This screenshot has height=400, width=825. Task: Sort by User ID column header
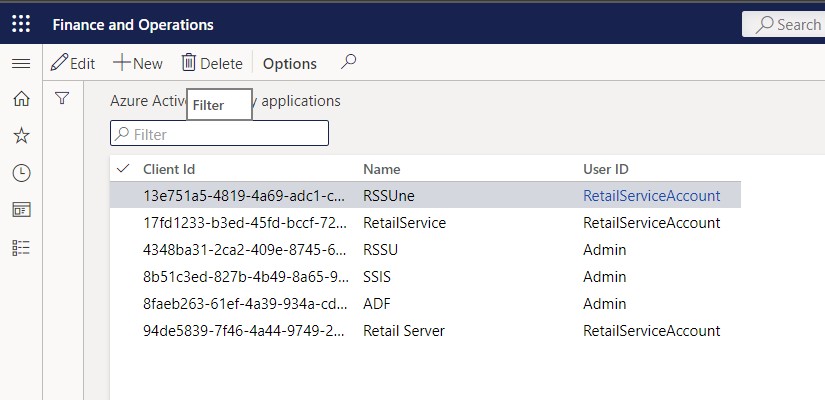click(x=606, y=169)
